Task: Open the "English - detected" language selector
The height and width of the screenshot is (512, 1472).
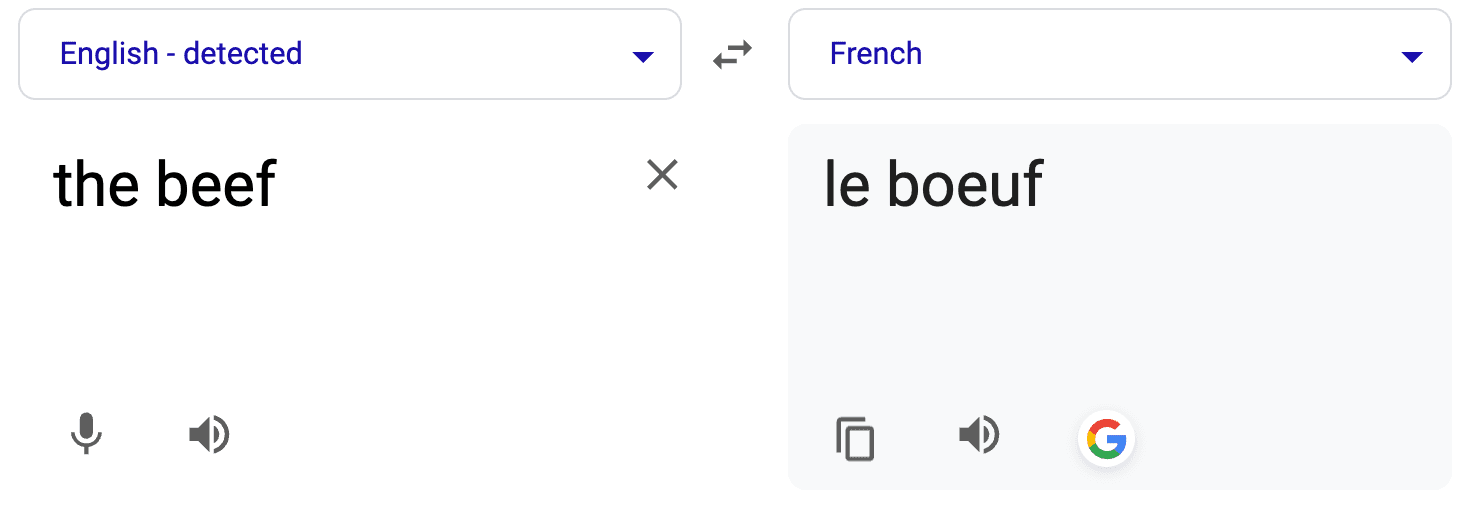Action: pyautogui.click(x=180, y=54)
